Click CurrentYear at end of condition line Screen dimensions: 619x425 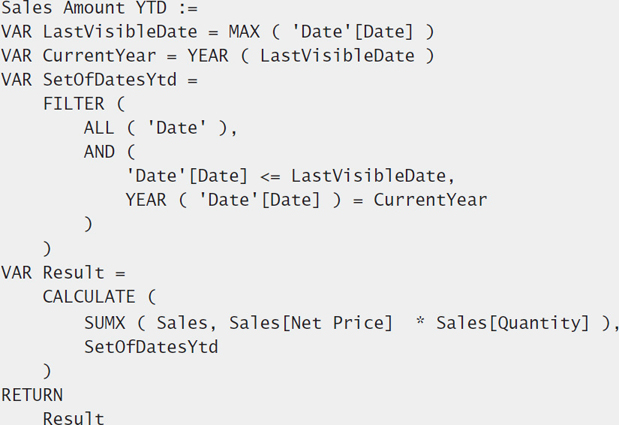click(x=430, y=200)
